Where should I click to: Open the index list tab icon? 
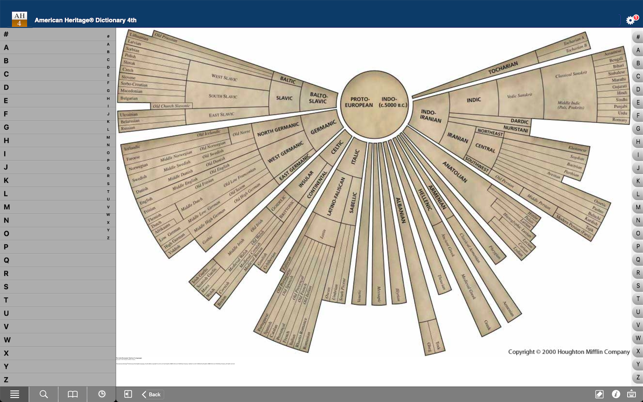14,394
